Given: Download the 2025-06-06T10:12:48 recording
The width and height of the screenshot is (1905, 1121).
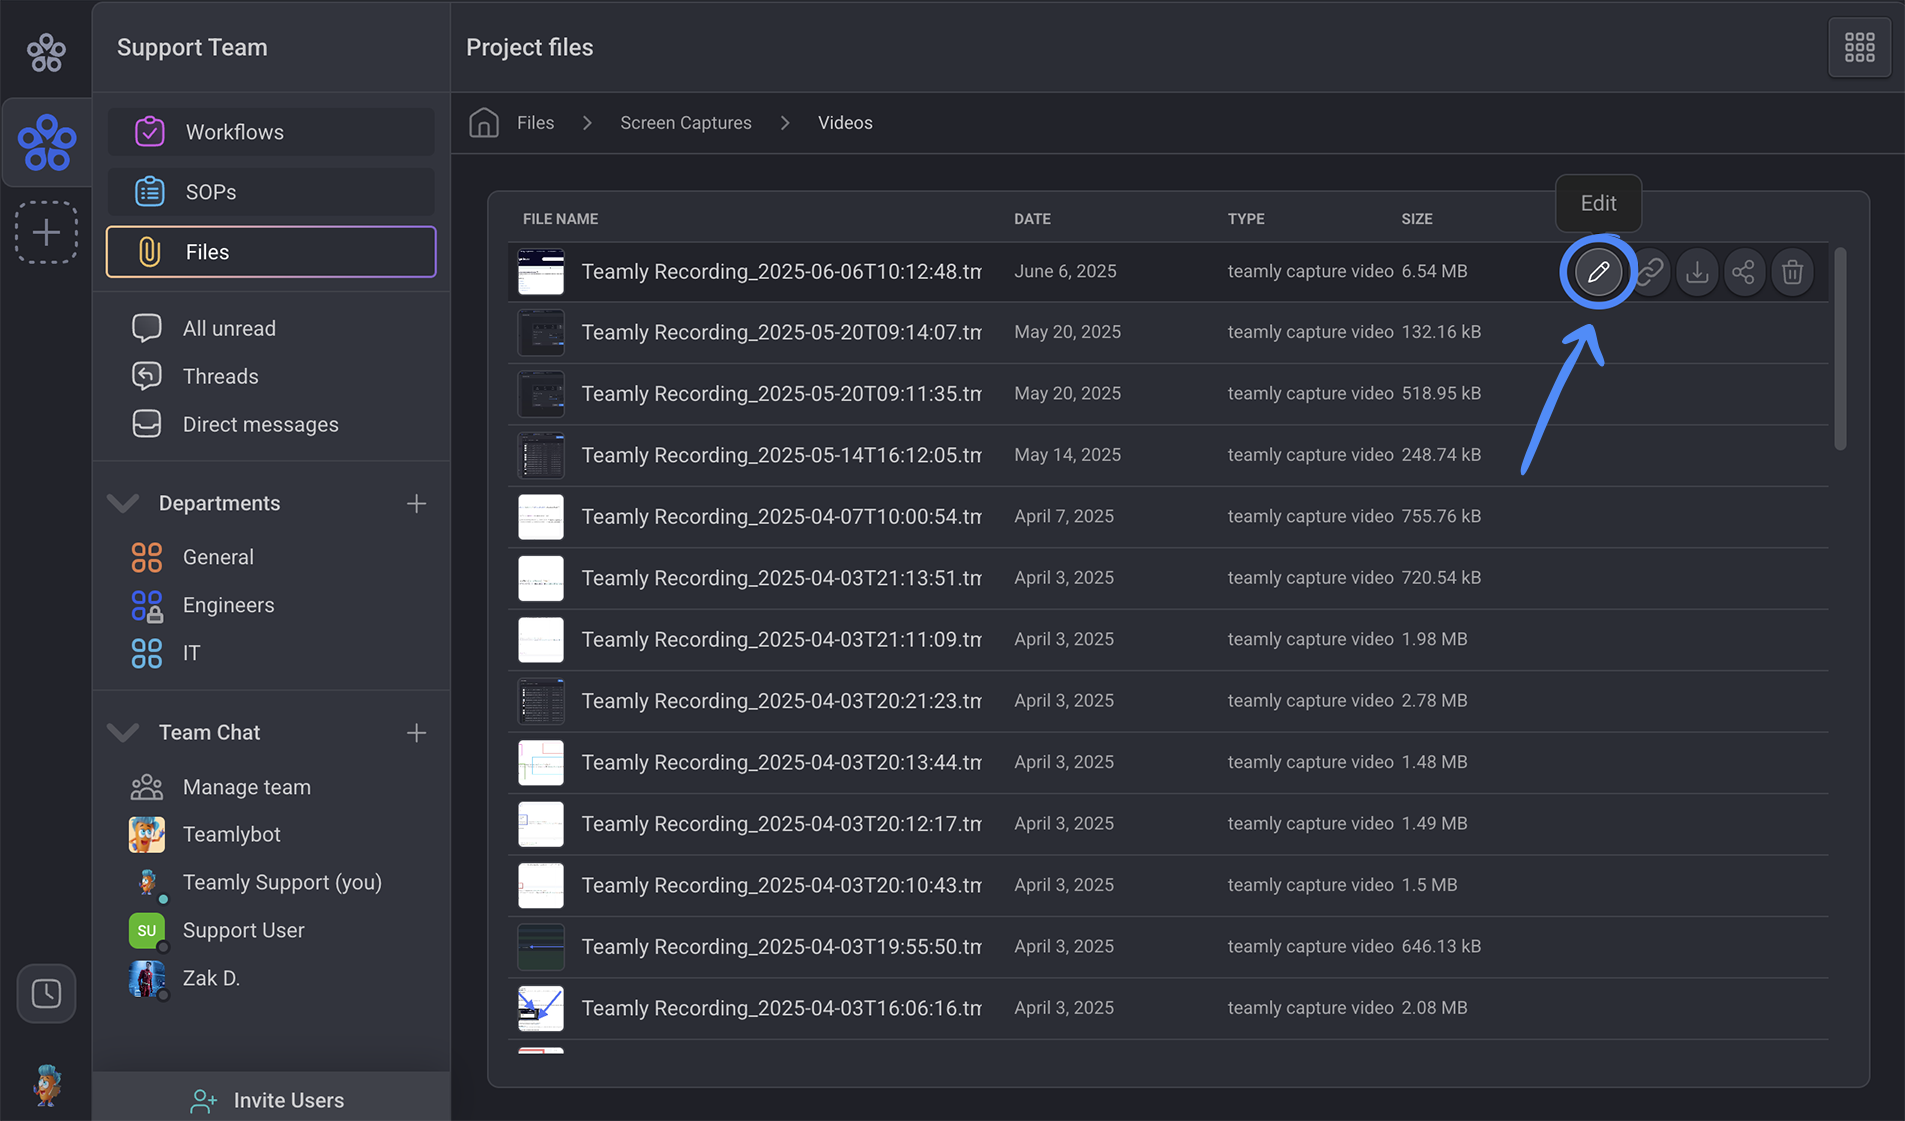Looking at the screenshot, I should pyautogui.click(x=1697, y=271).
